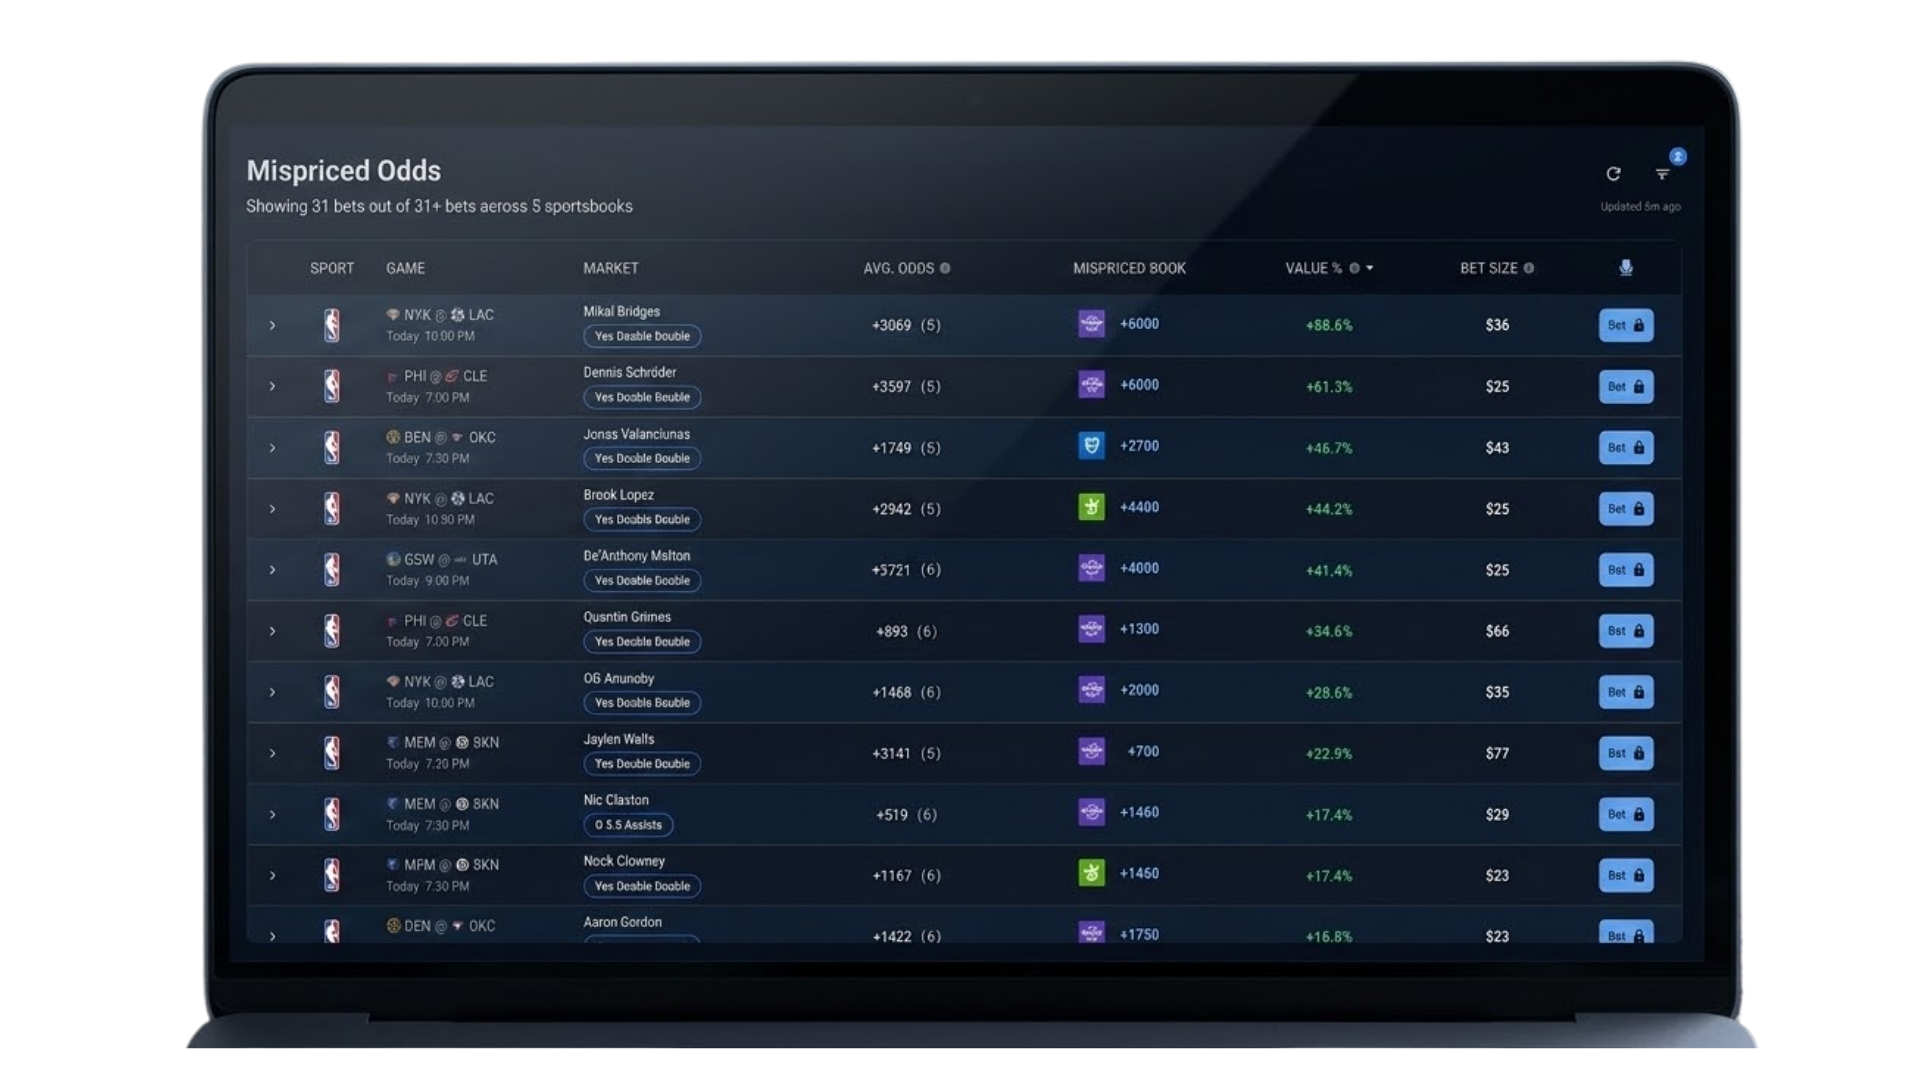
Task: Click the Bet button for Dennis Schröder
Action: pyautogui.click(x=1626, y=386)
